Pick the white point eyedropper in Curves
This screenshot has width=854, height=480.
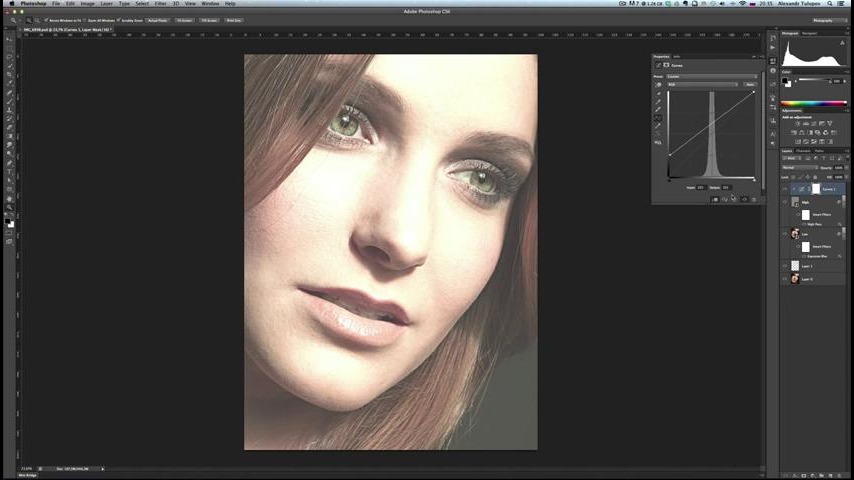point(658,110)
